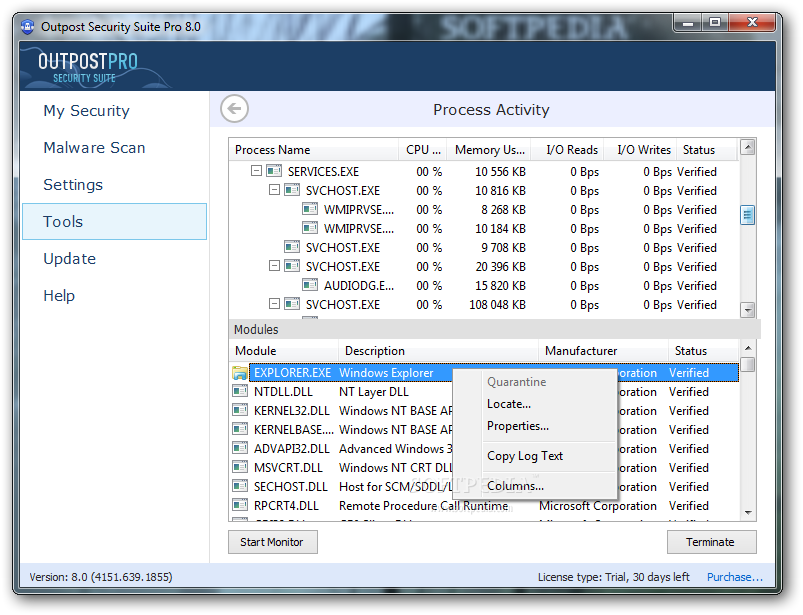Collapse the SERVICES.EXE tree node

pos(257,171)
